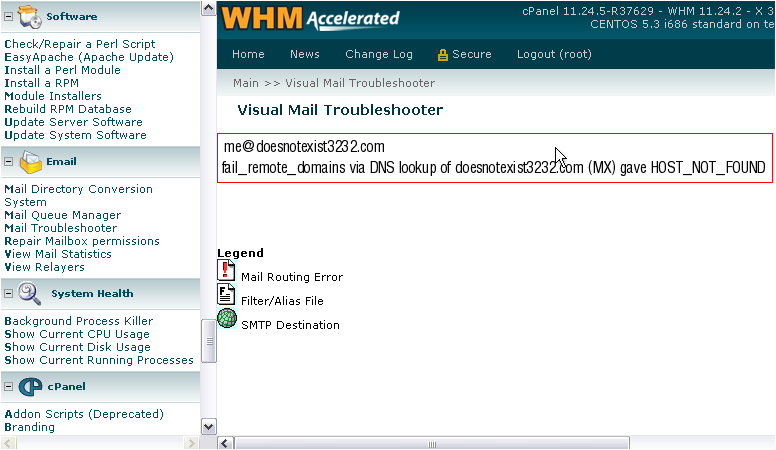776x450 pixels.
Task: Click the Filter/Alias File legend icon
Action: (x=226, y=295)
